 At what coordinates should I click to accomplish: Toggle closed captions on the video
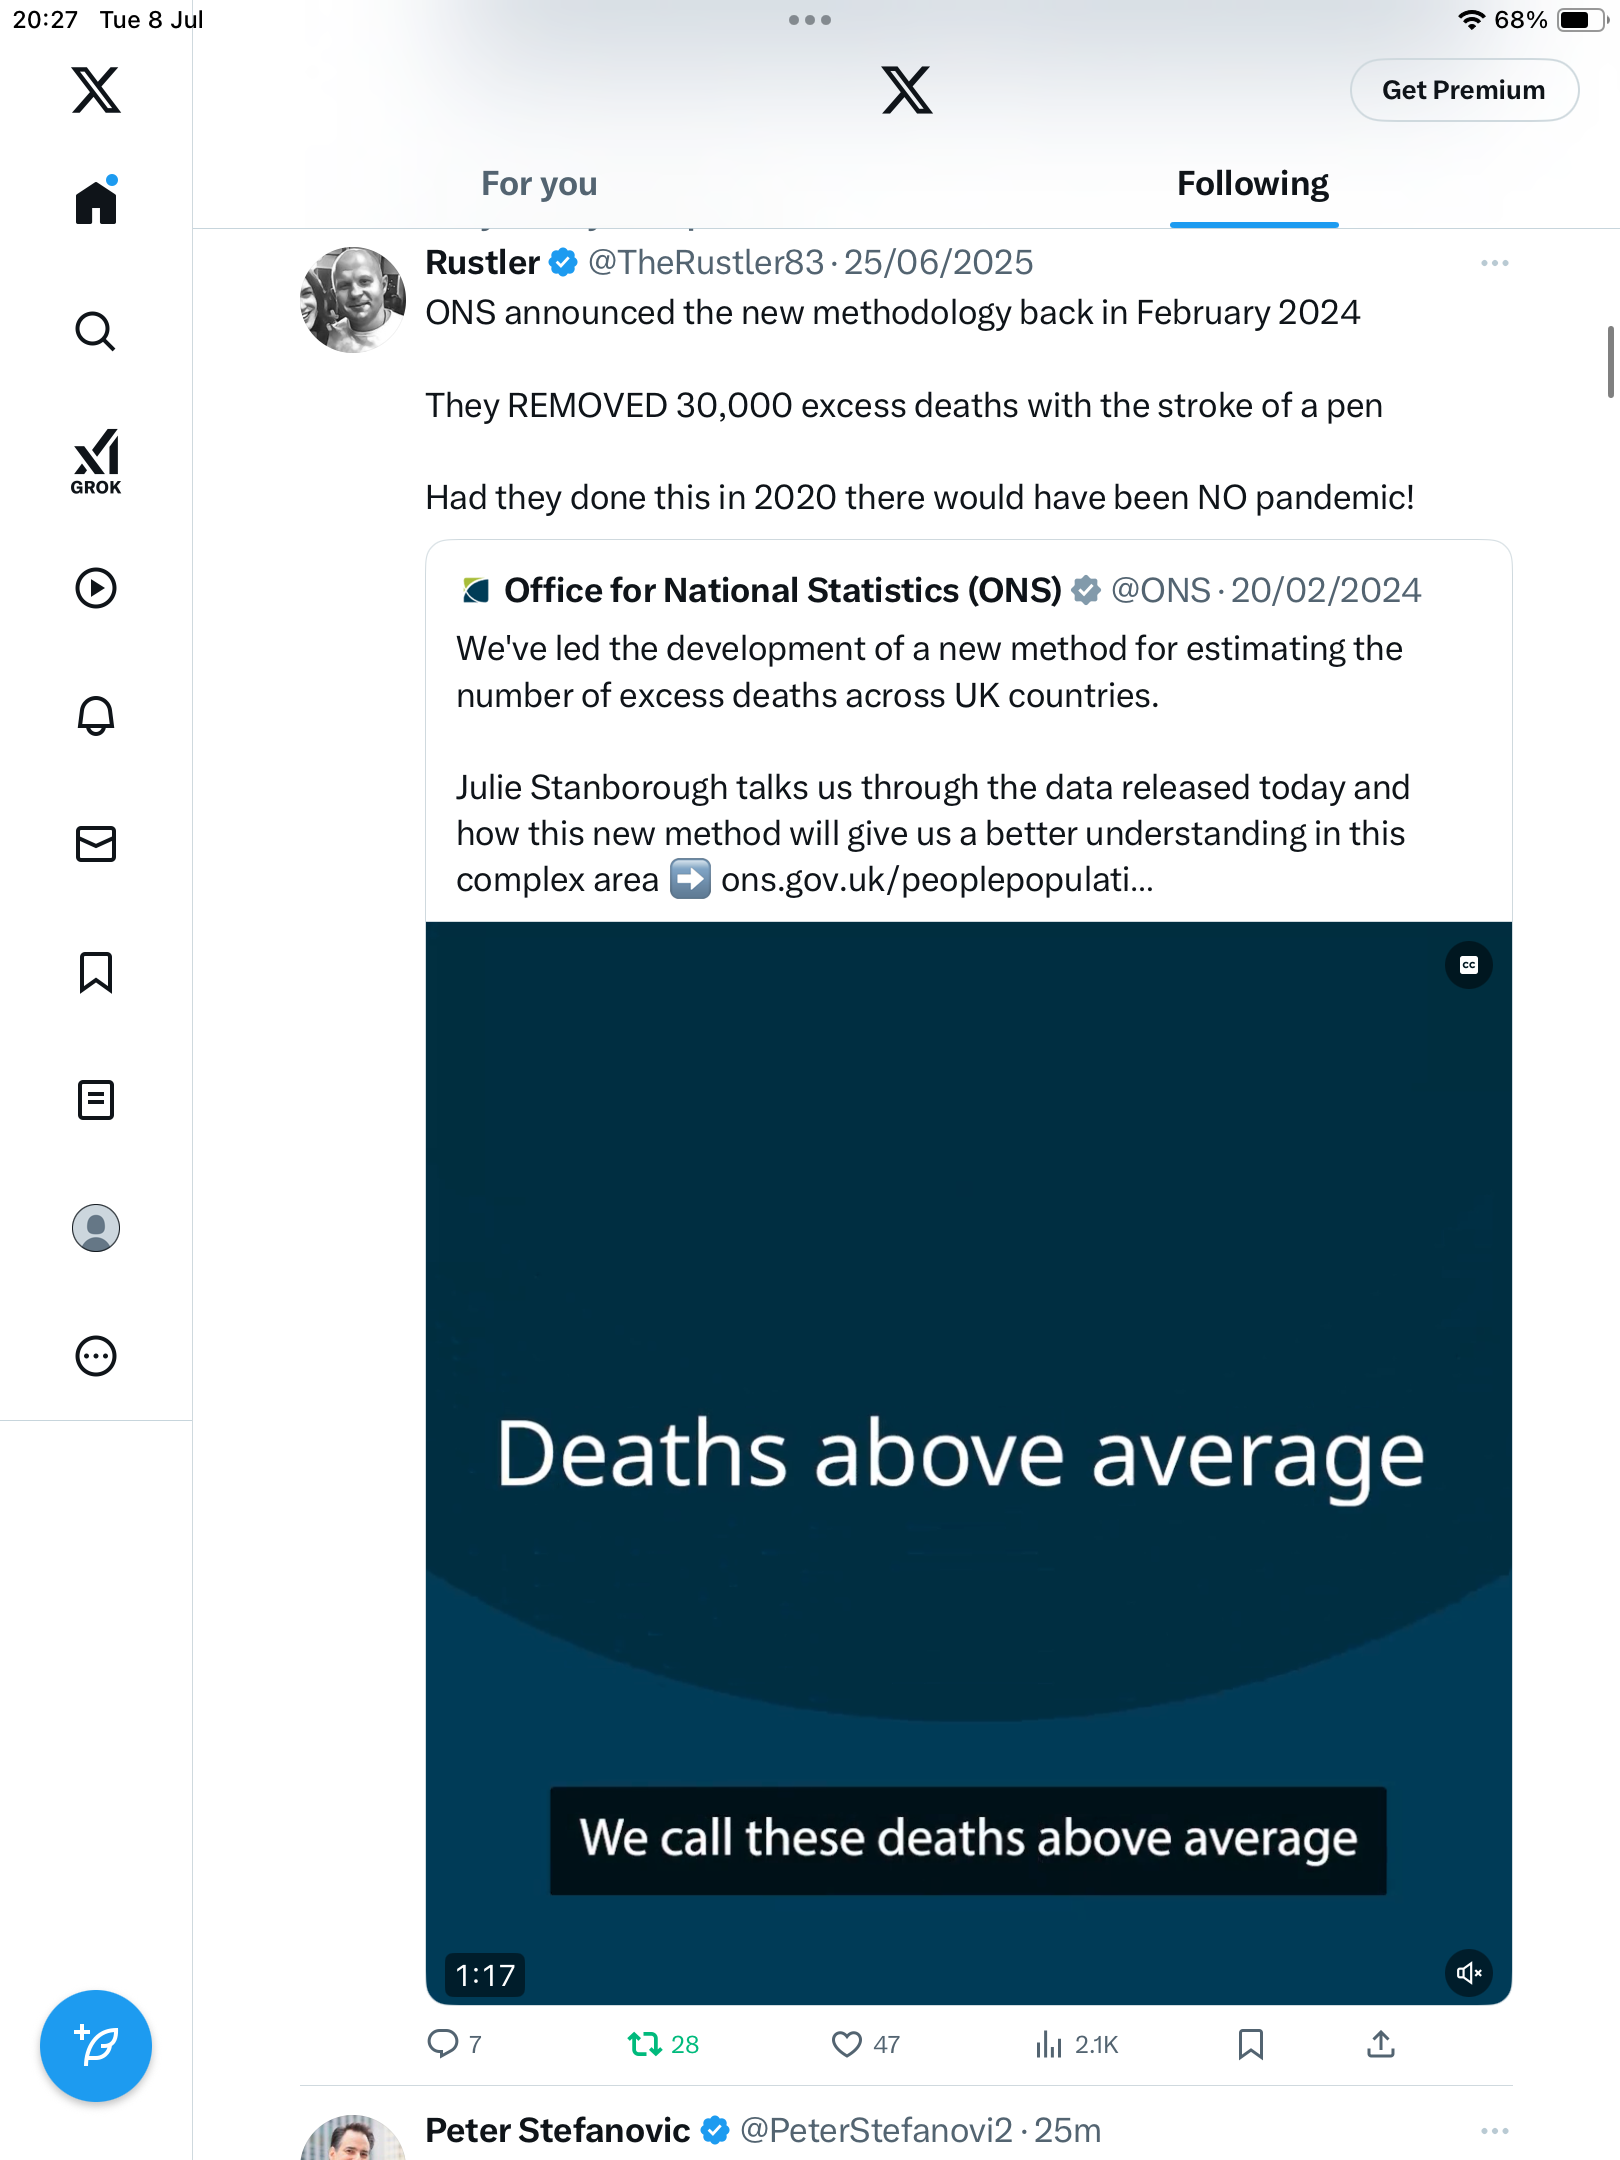(x=1469, y=965)
